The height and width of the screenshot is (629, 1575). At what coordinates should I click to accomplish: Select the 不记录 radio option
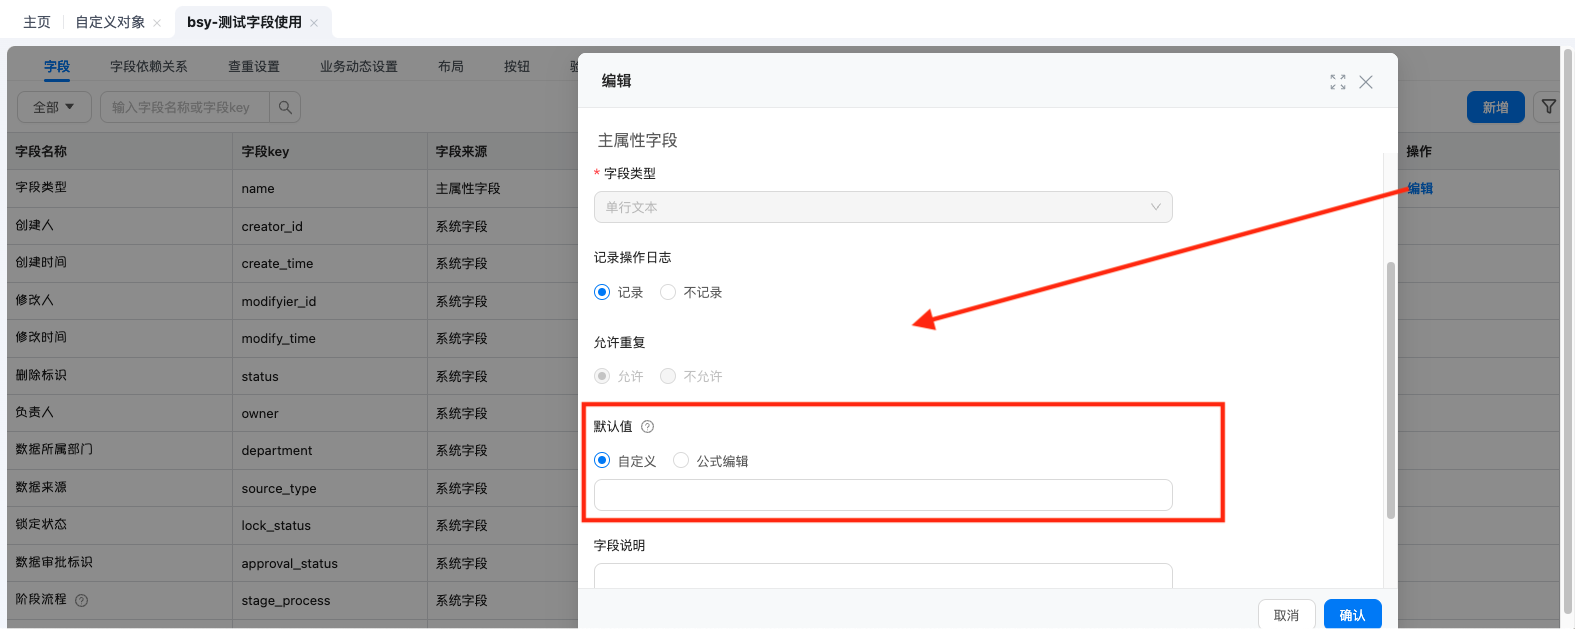pos(668,292)
